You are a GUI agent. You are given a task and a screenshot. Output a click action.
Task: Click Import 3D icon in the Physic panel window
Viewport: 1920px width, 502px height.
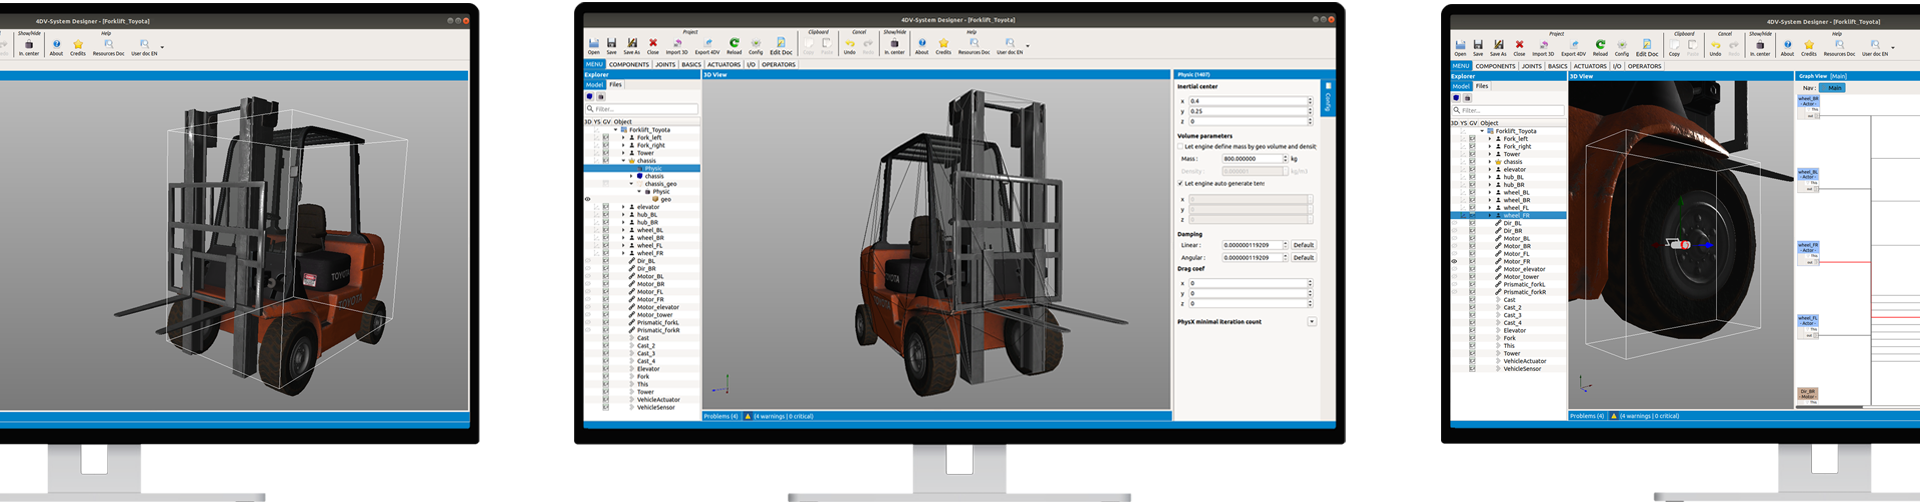click(677, 44)
